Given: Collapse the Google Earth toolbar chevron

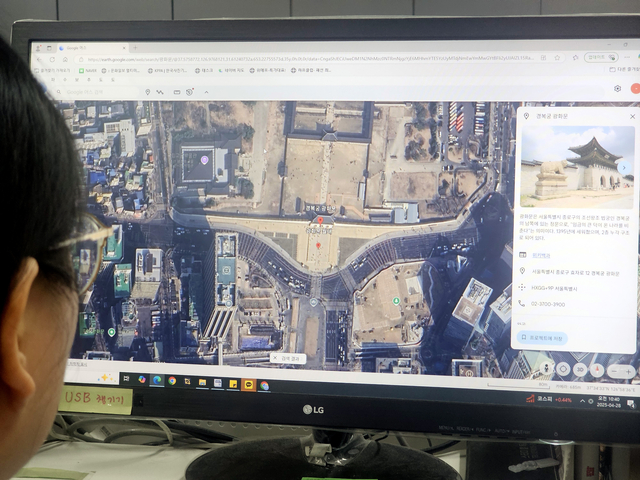Looking at the screenshot, I should [207, 92].
